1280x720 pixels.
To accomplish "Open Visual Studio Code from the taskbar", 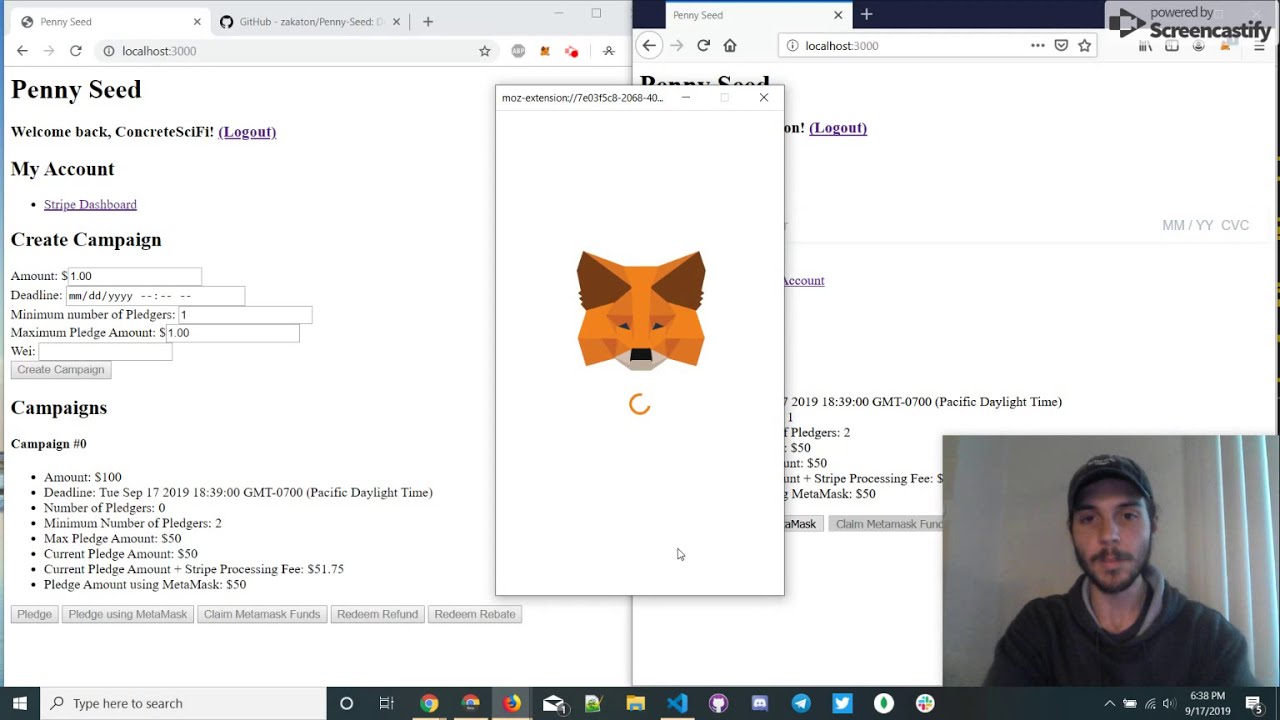I will [x=677, y=703].
